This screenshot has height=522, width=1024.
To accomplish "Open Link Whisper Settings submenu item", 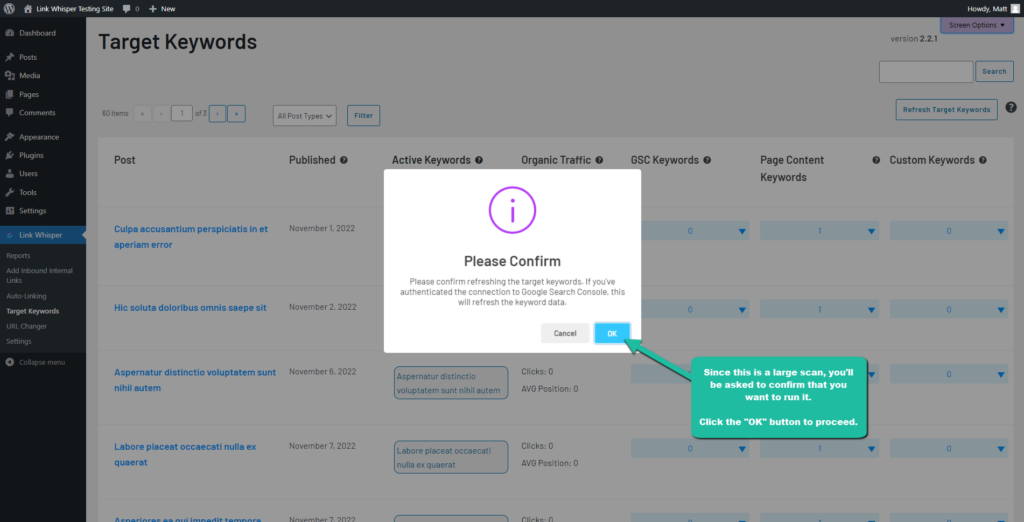I will click(19, 341).
